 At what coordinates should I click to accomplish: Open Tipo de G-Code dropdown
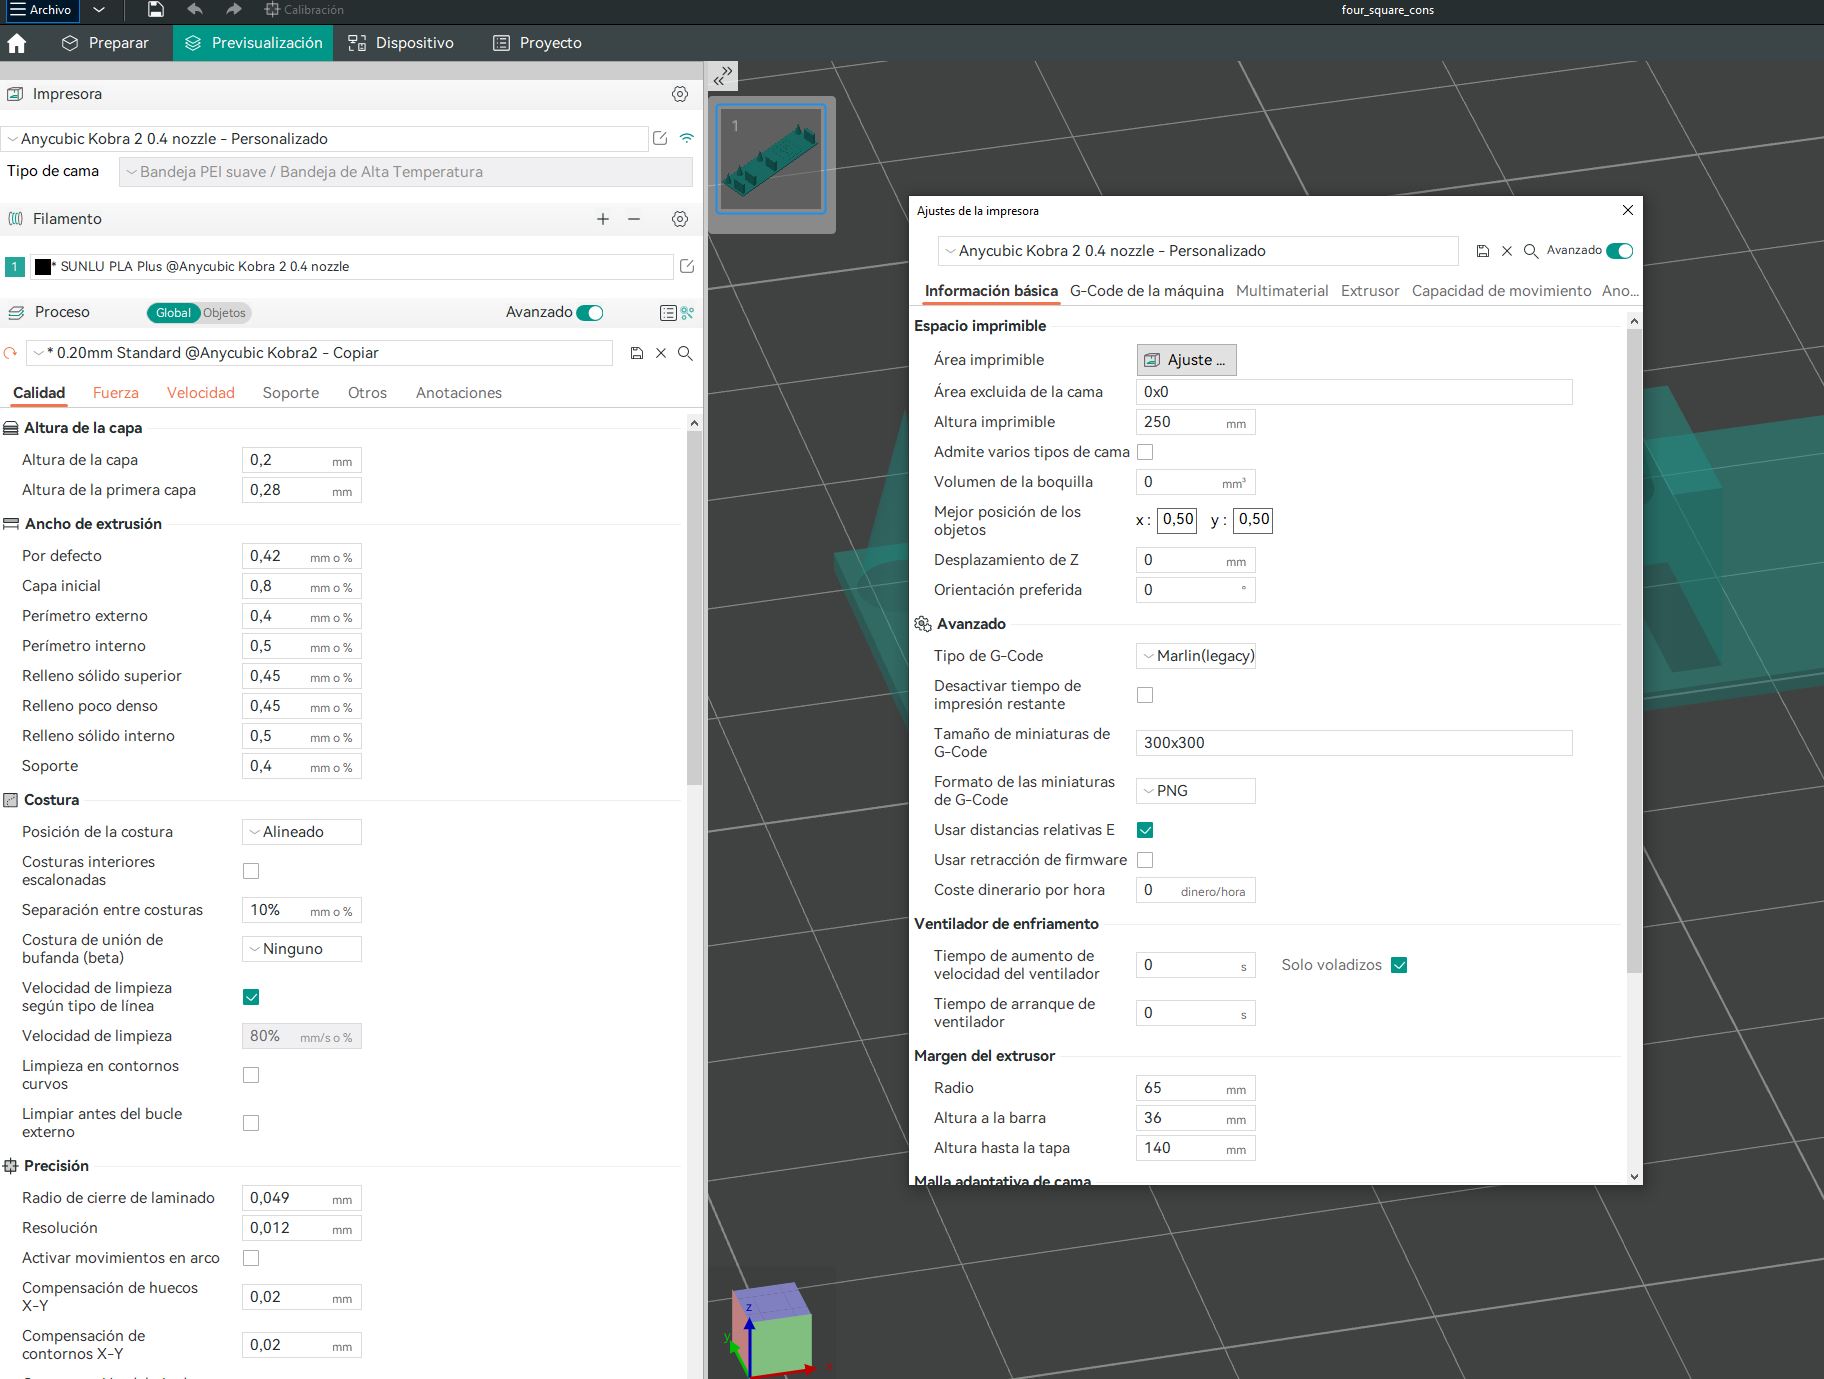pyautogui.click(x=1196, y=656)
